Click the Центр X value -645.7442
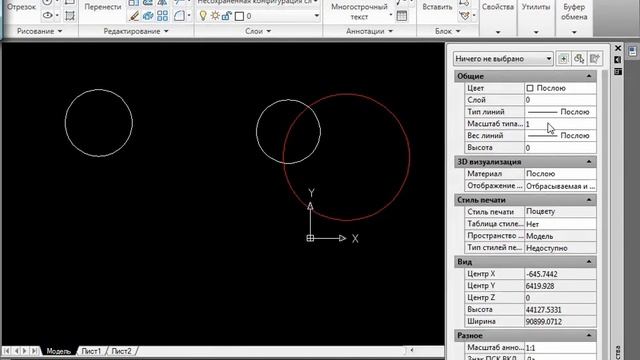Viewport: 640px width, 360px height. pos(560,274)
